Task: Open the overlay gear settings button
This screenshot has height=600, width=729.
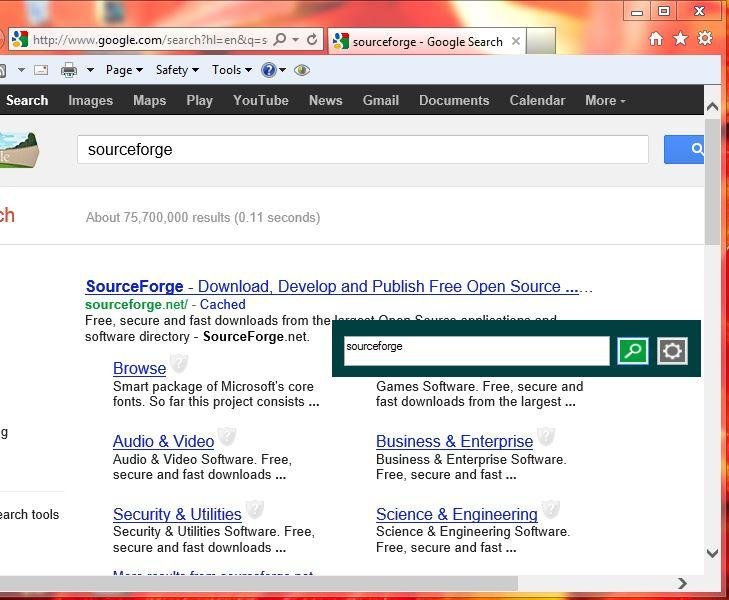Action: pyautogui.click(x=672, y=351)
